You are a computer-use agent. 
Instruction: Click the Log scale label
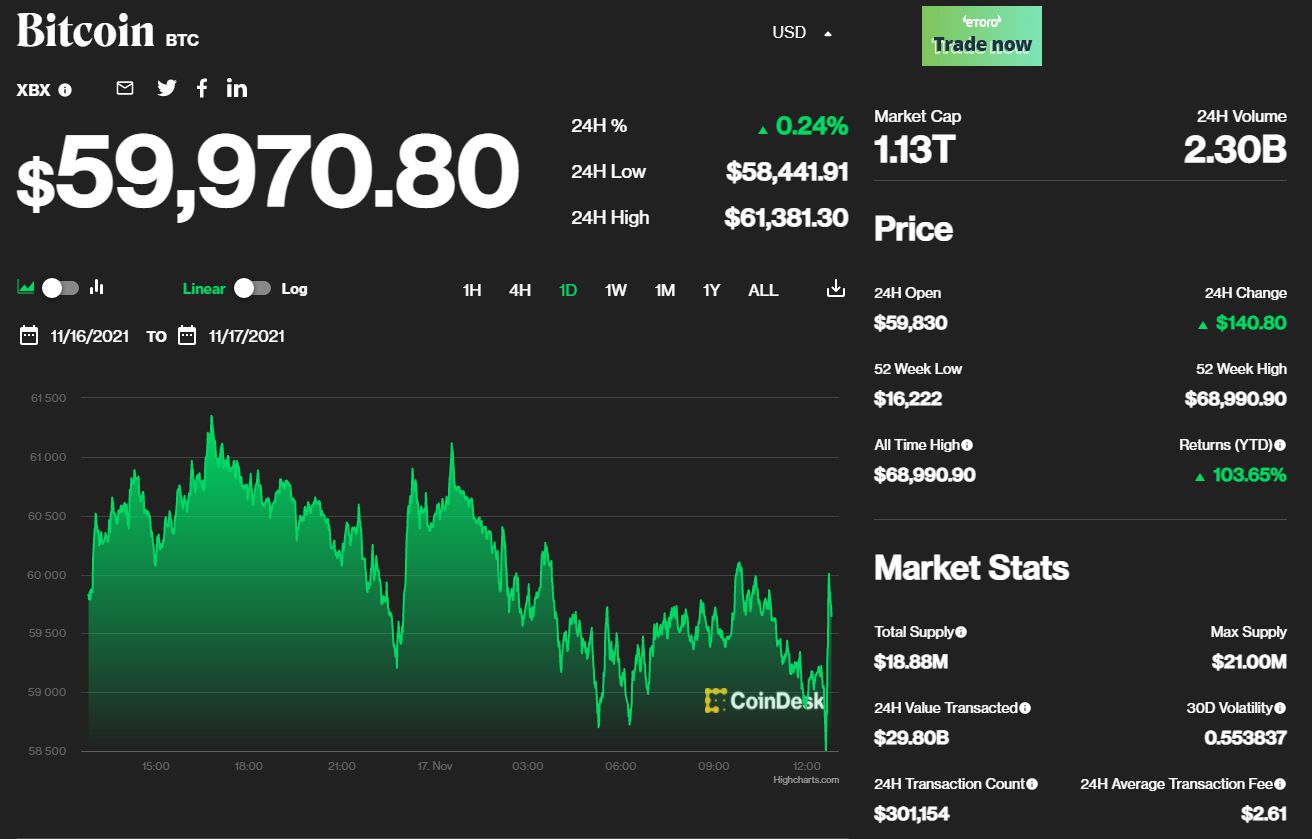(x=294, y=288)
